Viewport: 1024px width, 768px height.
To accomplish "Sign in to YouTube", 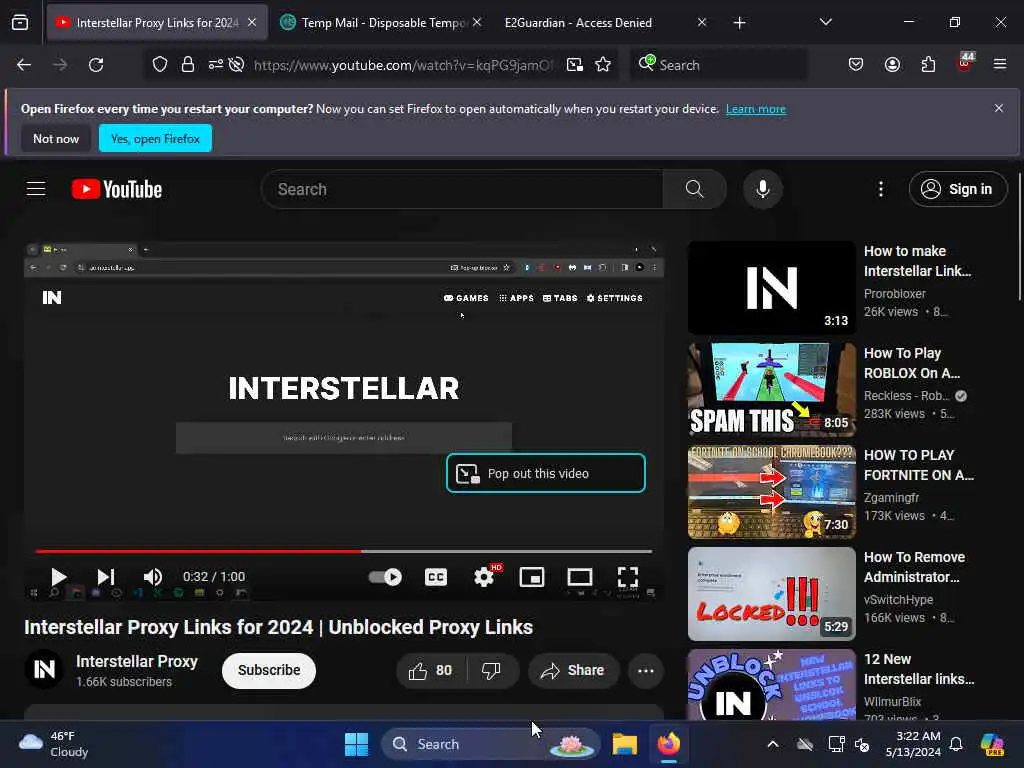I will pyautogui.click(x=957, y=189).
